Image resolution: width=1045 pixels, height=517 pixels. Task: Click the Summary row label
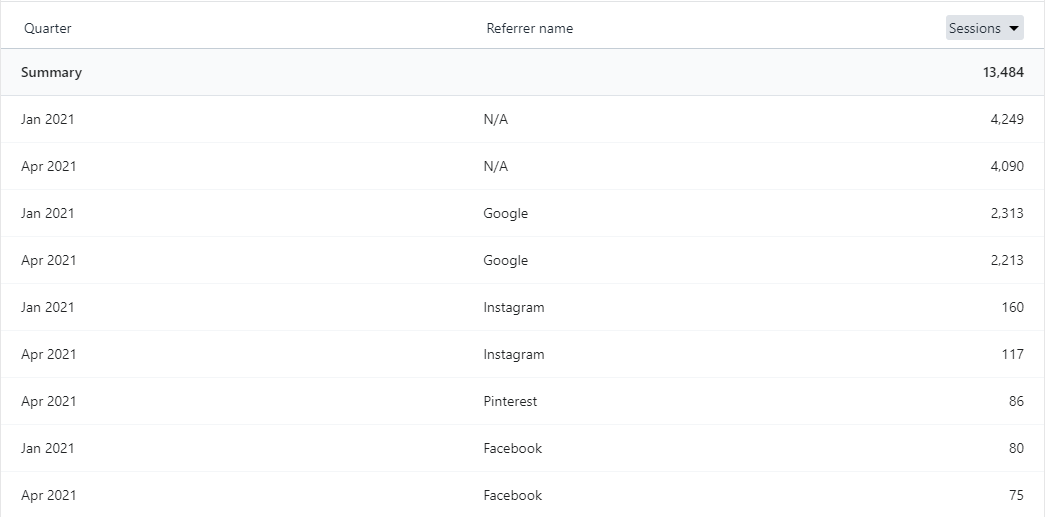[x=51, y=72]
